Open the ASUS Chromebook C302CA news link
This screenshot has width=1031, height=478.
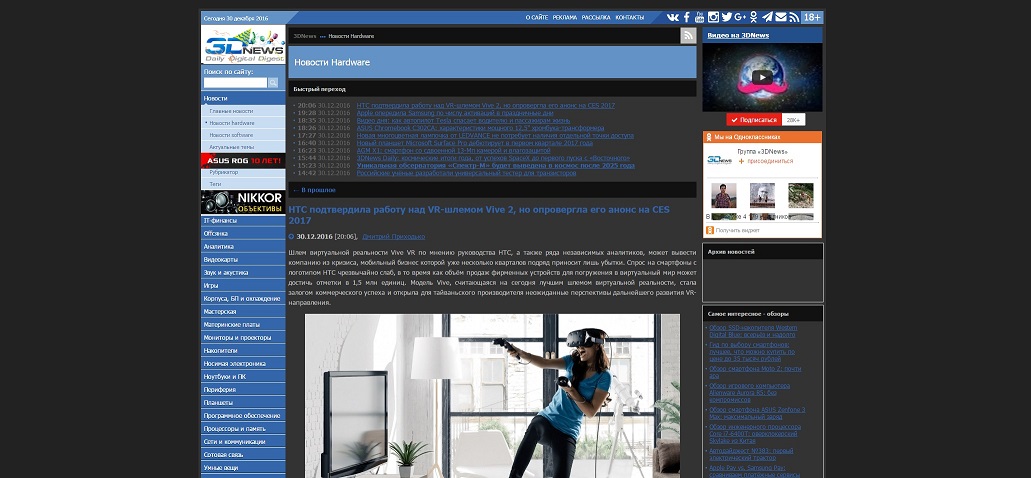[480, 128]
